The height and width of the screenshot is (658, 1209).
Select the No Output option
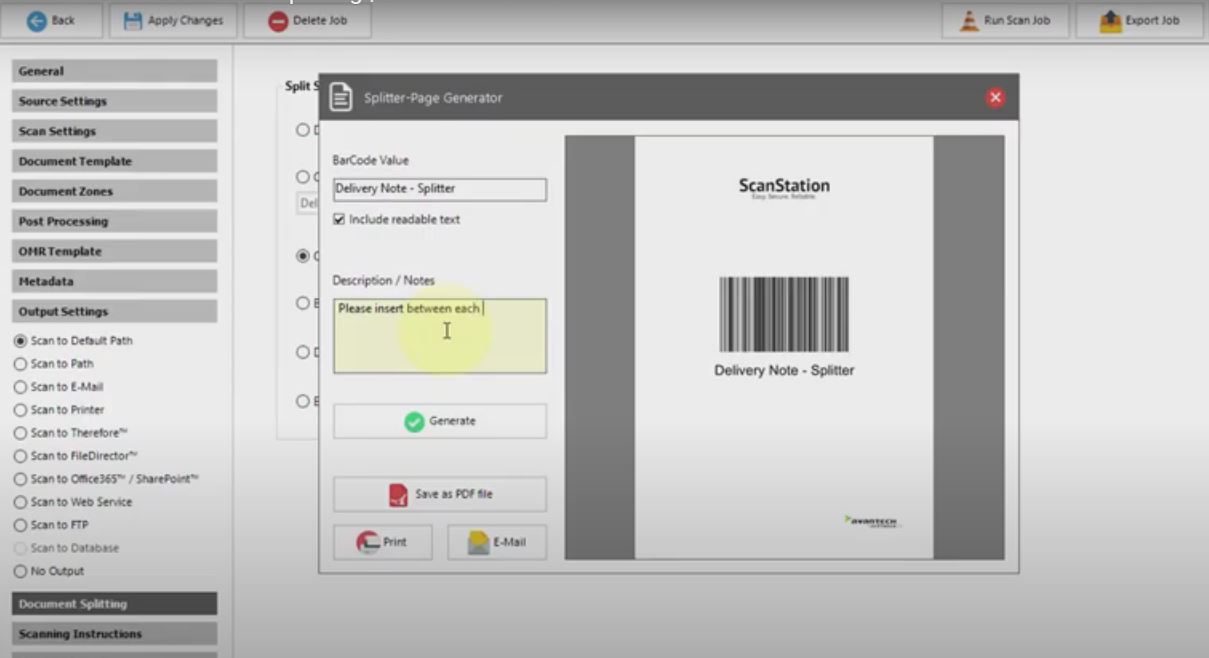pyautogui.click(x=49, y=571)
